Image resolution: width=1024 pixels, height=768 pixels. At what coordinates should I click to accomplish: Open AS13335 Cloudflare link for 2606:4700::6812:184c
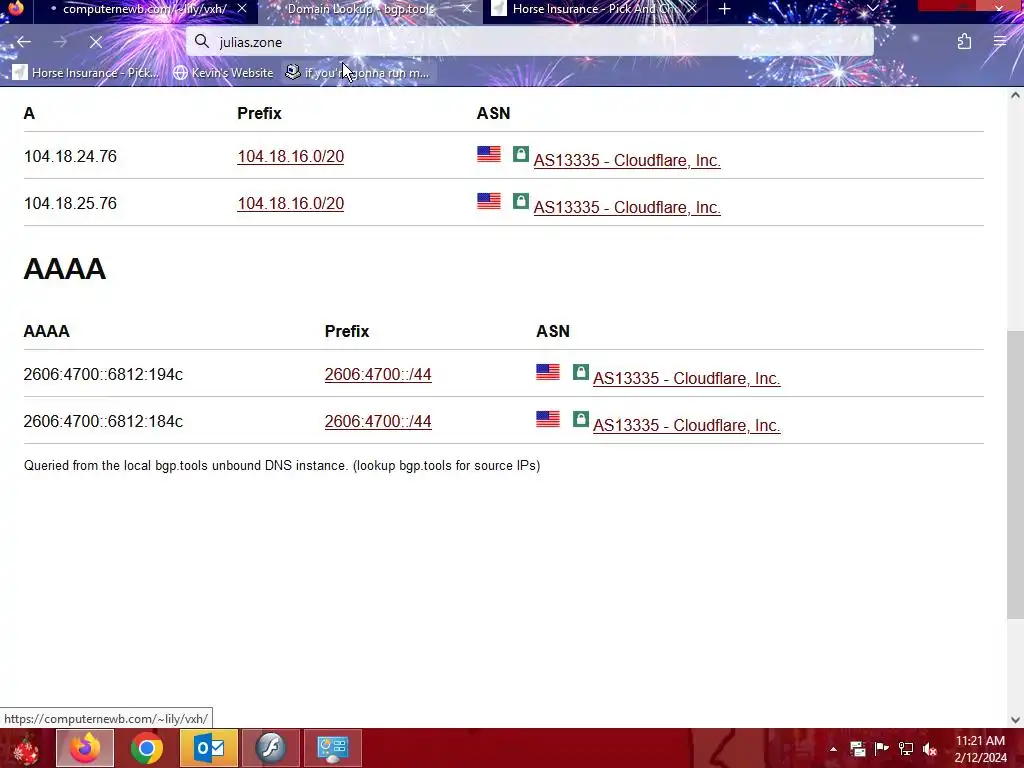point(686,426)
